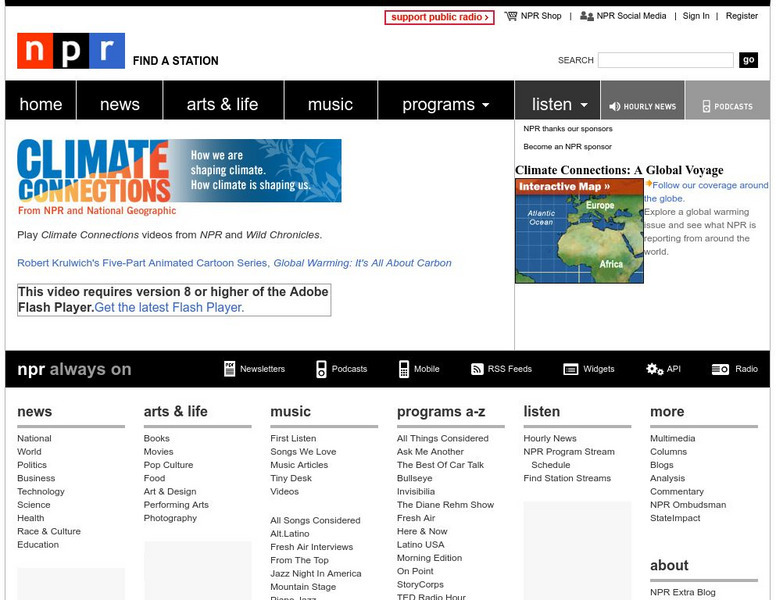Open NPR Shop cart icon

point(511,16)
